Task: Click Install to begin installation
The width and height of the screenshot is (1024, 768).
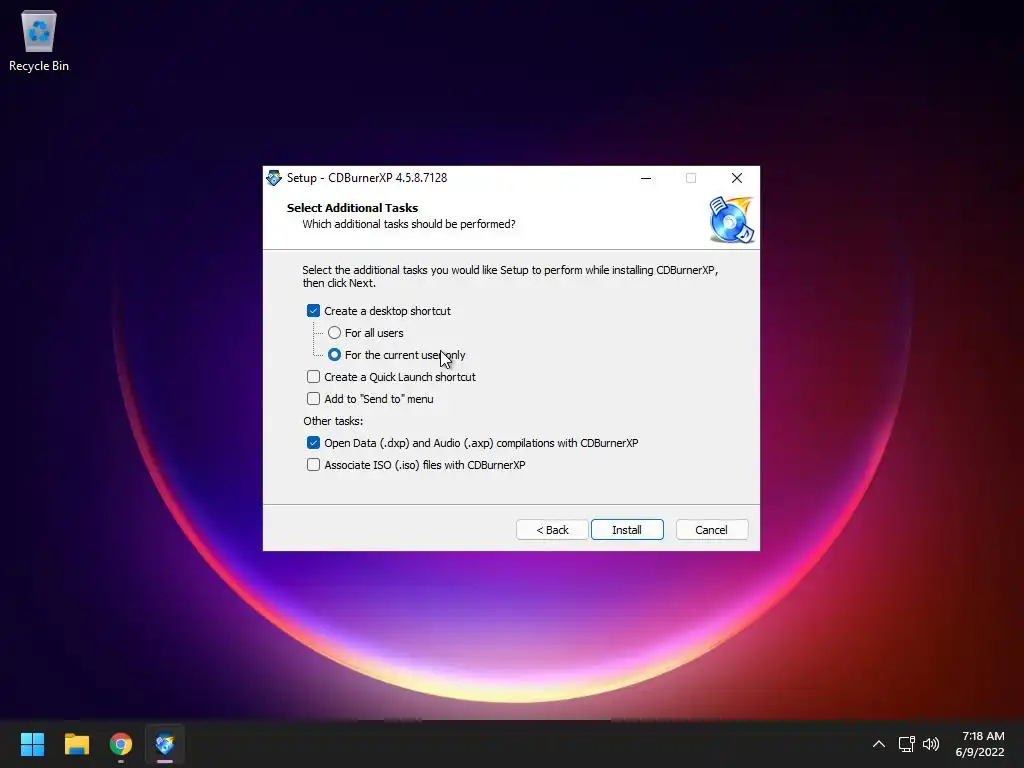Action: click(x=627, y=530)
